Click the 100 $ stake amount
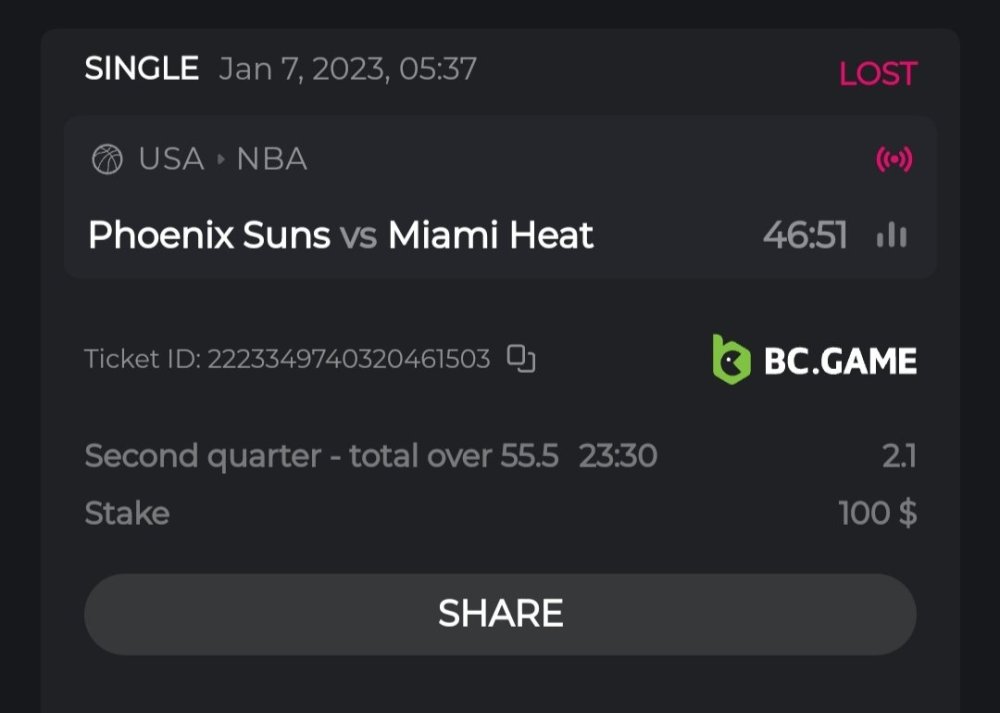Screen dimensions: 1000x713 877,514
